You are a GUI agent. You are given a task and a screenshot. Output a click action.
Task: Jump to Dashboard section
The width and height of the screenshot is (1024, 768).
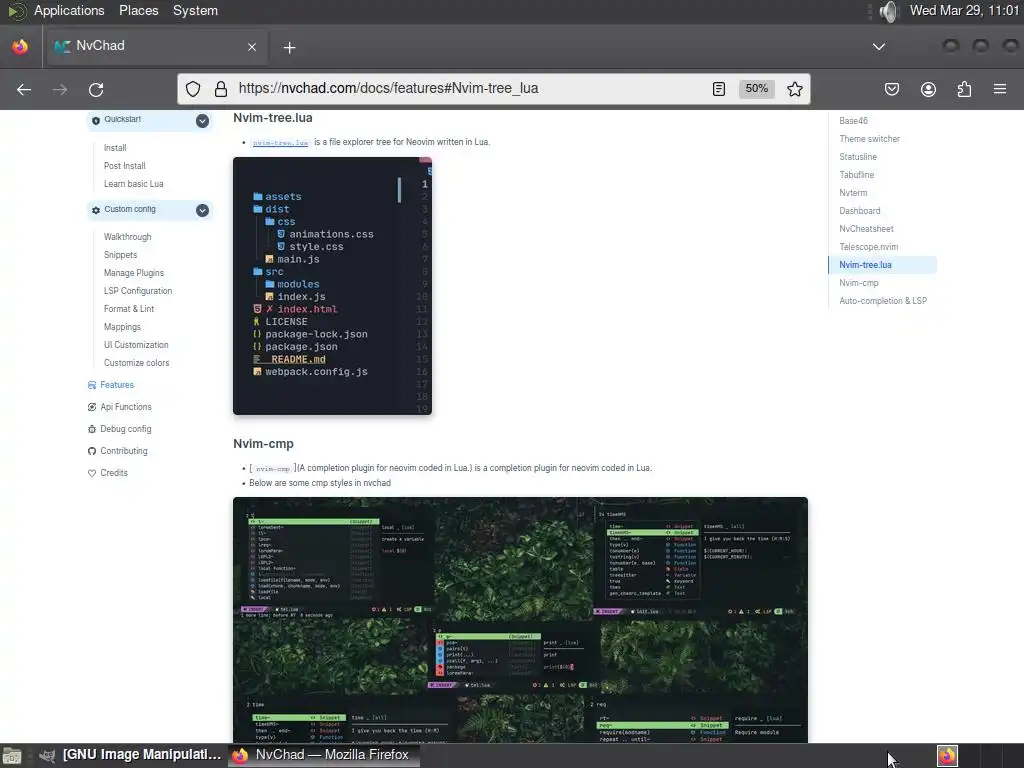[859, 211]
